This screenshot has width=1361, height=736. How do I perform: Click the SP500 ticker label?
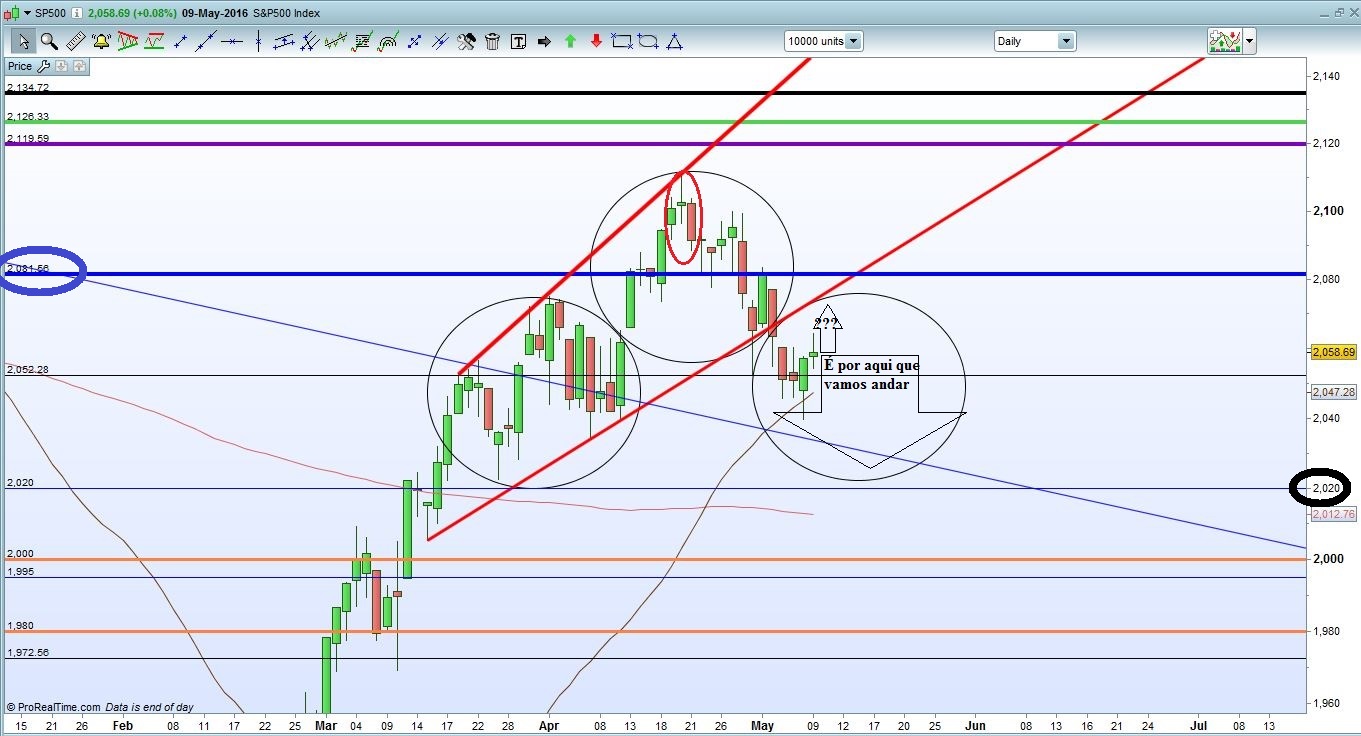pos(51,14)
